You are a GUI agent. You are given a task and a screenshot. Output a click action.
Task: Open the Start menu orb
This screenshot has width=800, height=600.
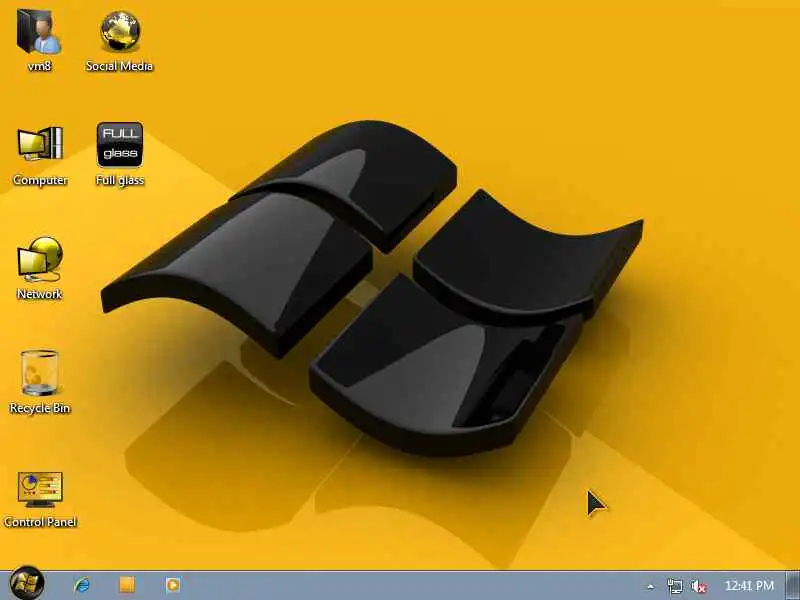tap(27, 583)
